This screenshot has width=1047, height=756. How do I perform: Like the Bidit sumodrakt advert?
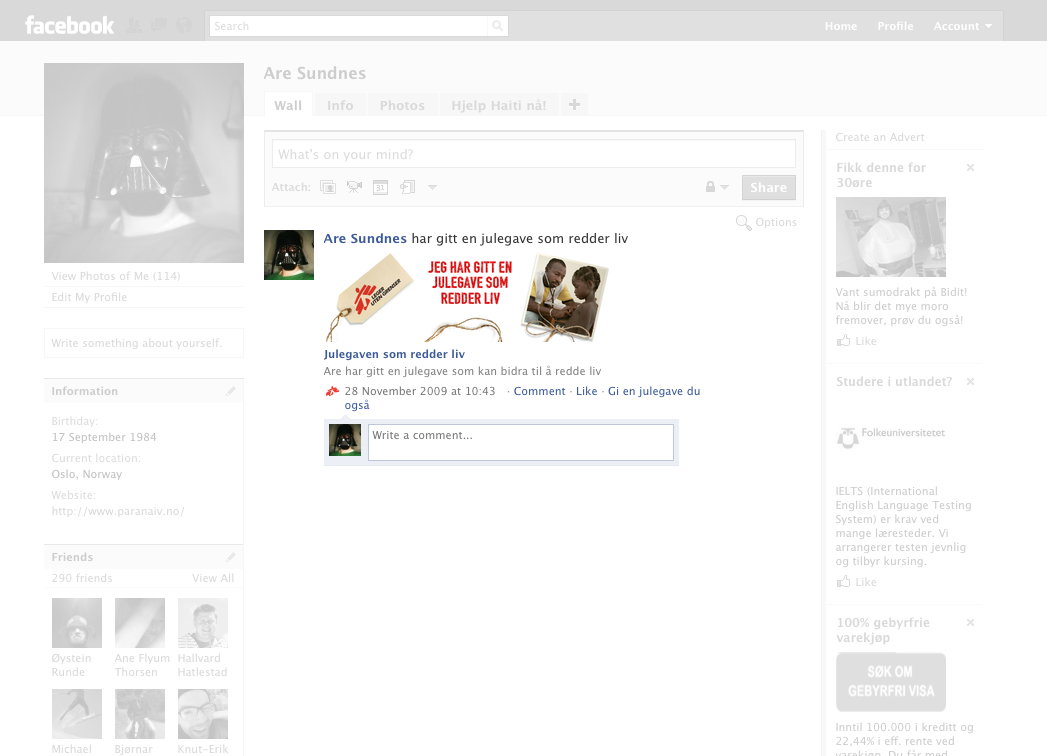click(857, 341)
